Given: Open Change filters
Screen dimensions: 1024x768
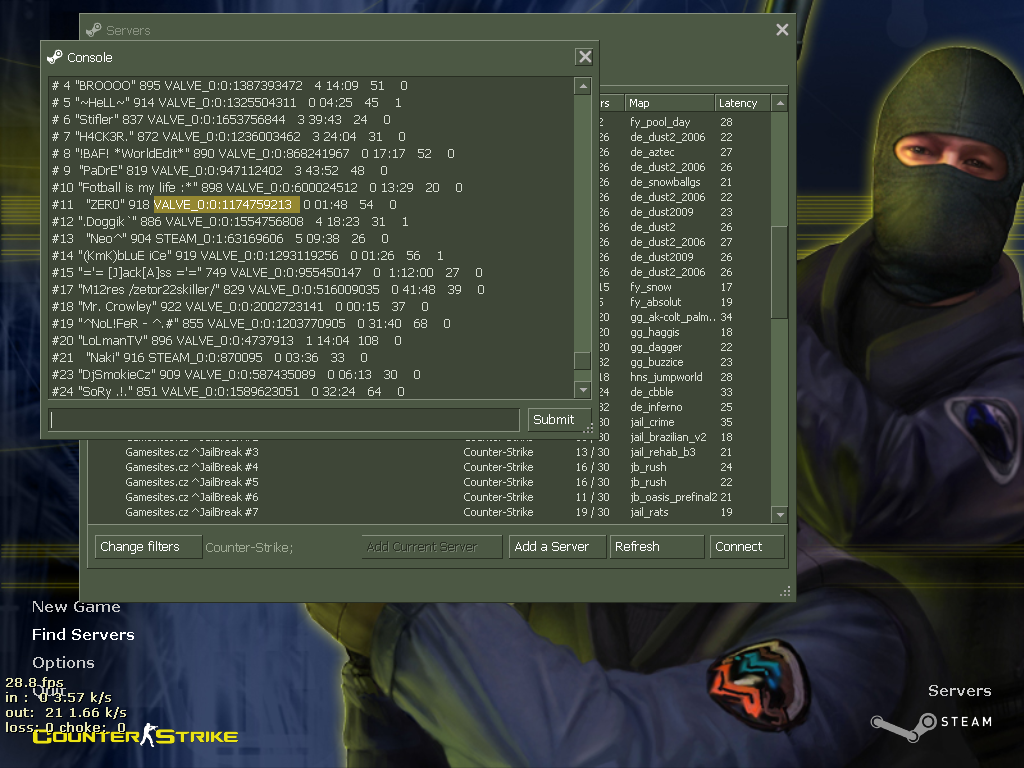Looking at the screenshot, I should 148,547.
